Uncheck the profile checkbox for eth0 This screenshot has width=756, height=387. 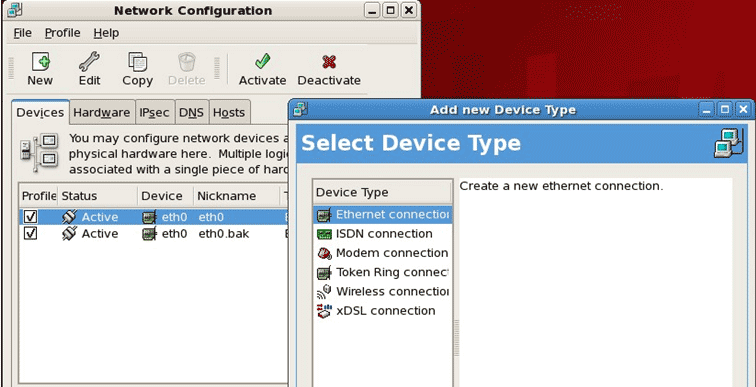pyautogui.click(x=30, y=217)
